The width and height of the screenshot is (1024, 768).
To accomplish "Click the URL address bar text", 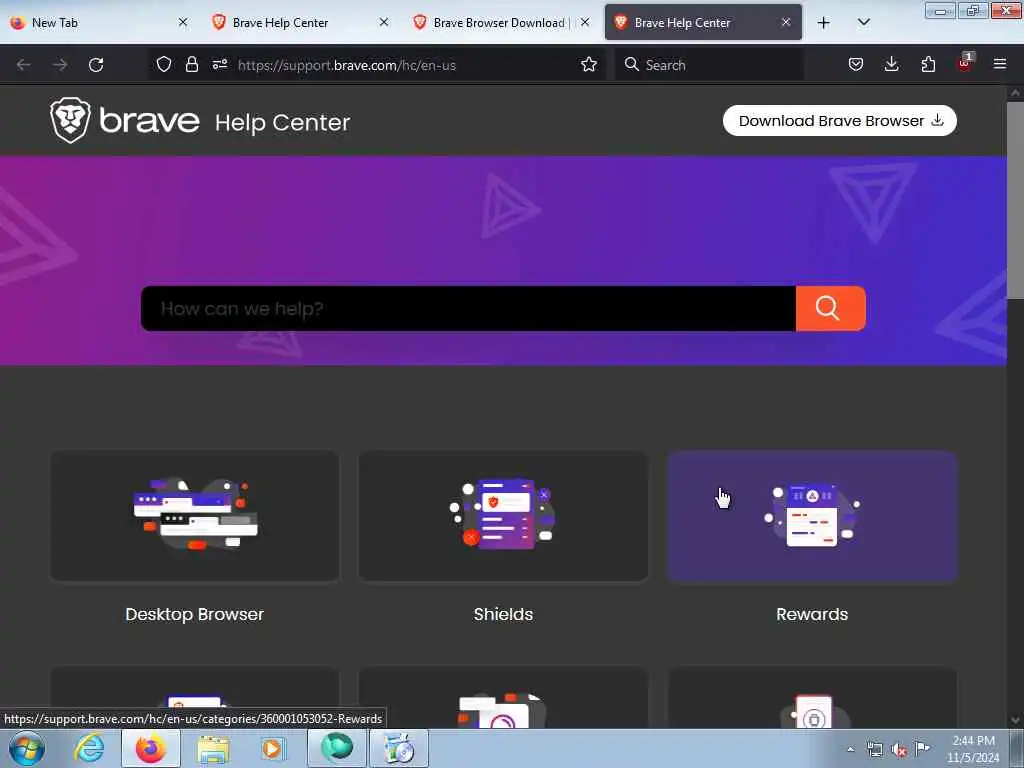I will [346, 65].
